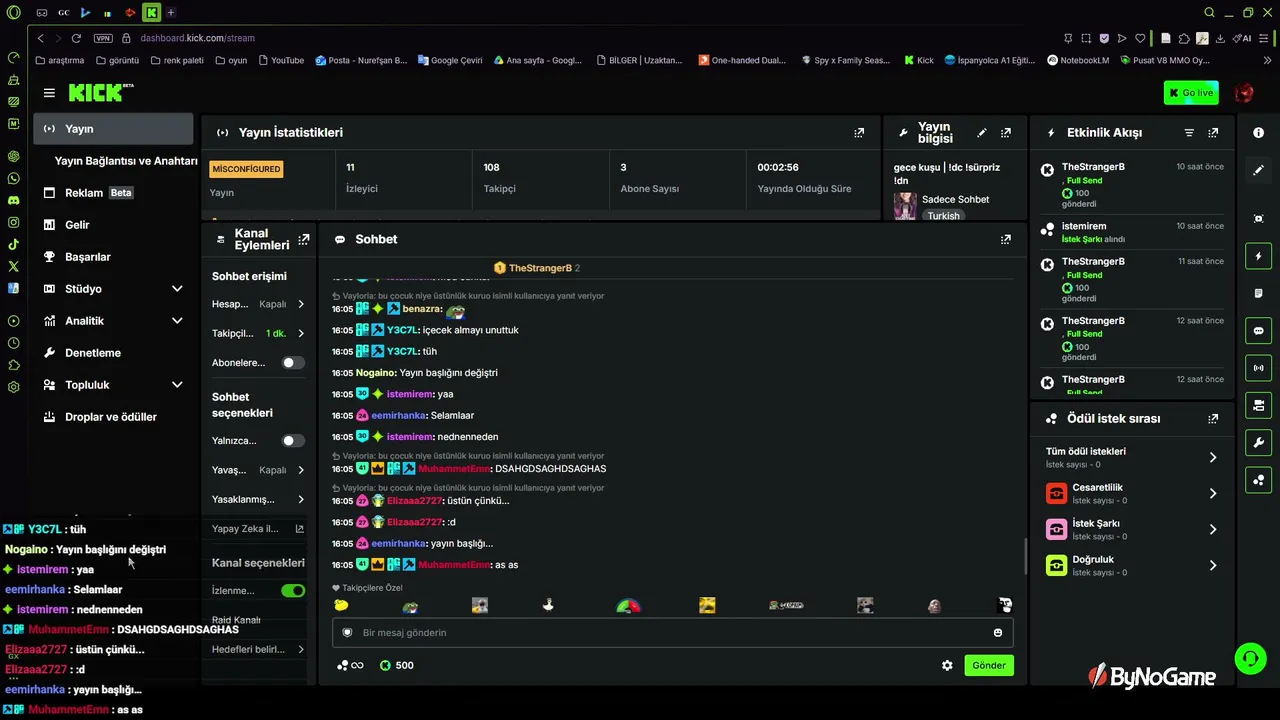
Task: Open the Hedefleri belirl goals chevron
Action: pyautogui.click(x=301, y=649)
